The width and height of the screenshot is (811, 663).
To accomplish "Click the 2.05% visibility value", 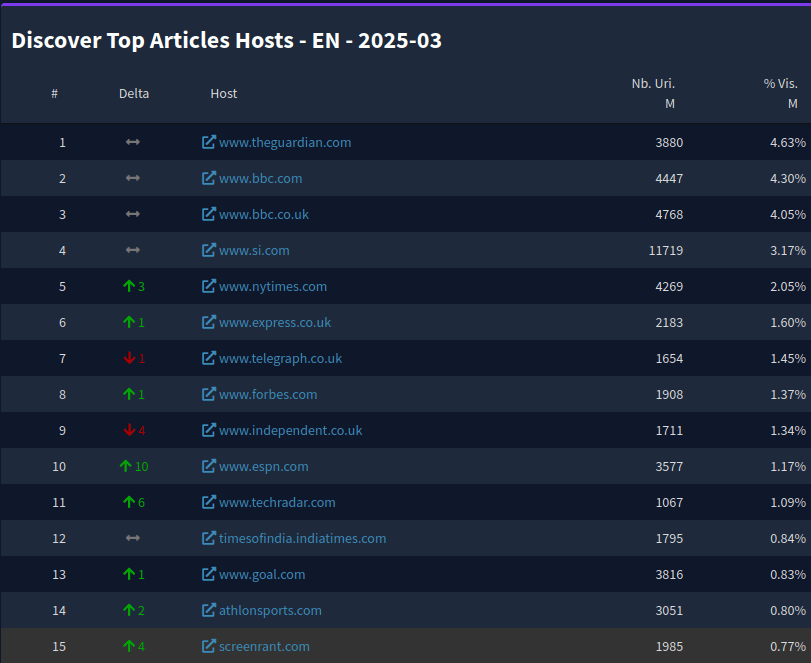I will coord(788,287).
